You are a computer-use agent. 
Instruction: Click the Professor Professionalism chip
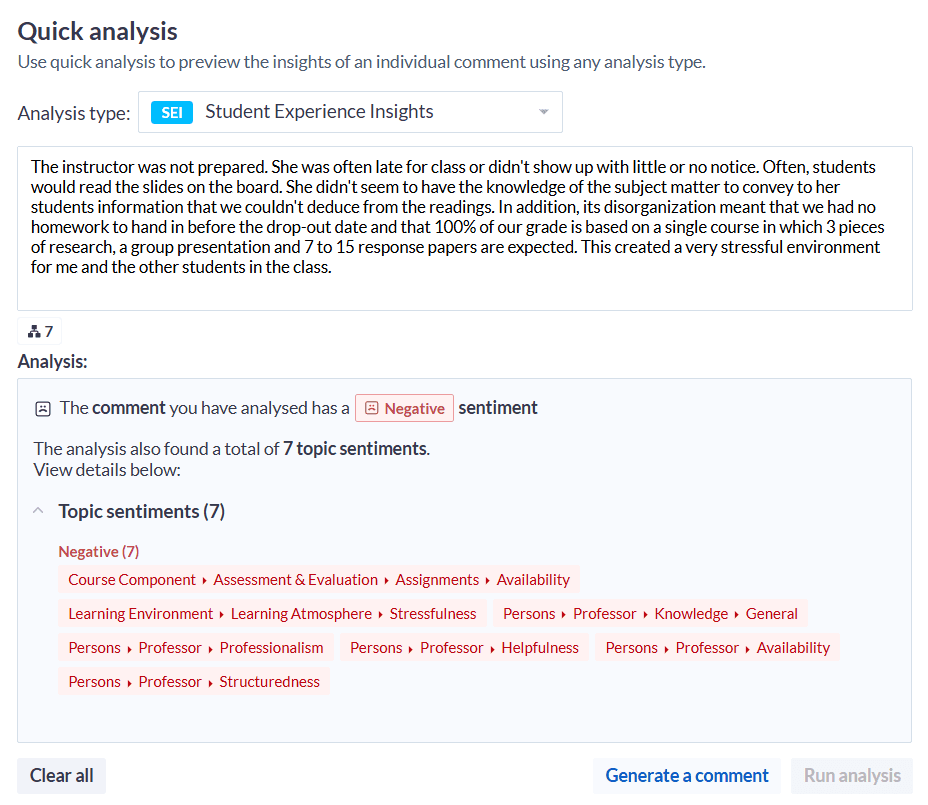pyautogui.click(x=194, y=647)
